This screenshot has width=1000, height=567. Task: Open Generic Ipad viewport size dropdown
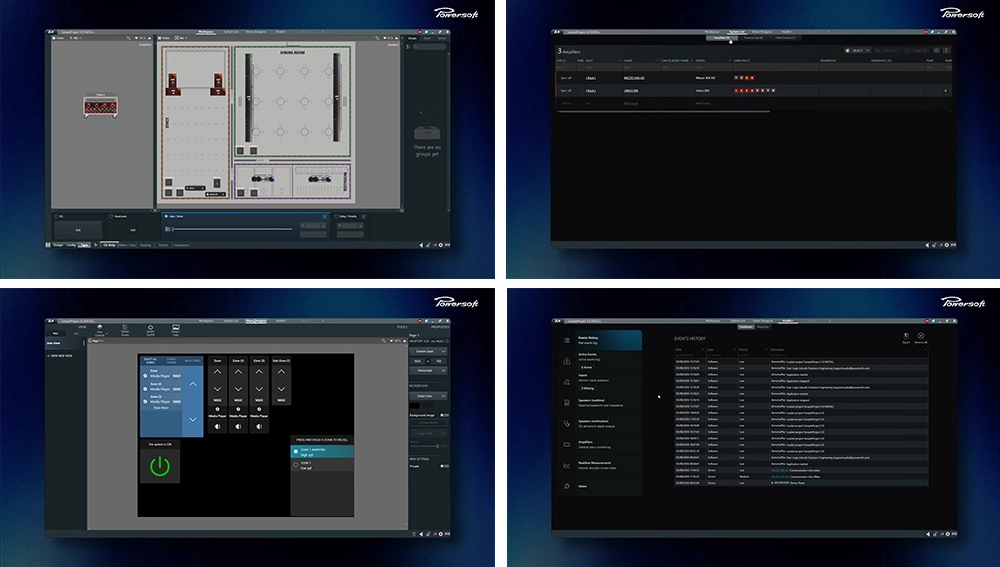[428, 351]
